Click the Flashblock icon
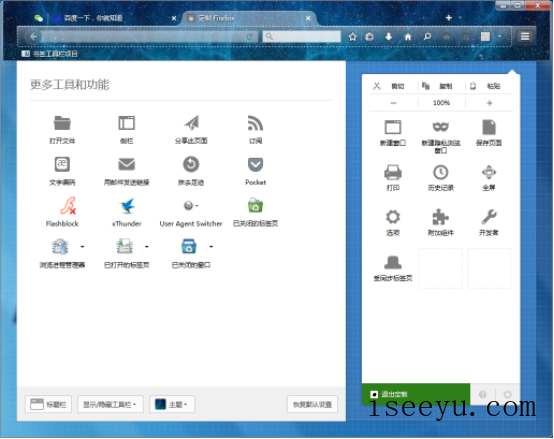Viewport: 554px width, 439px height. (x=67, y=206)
